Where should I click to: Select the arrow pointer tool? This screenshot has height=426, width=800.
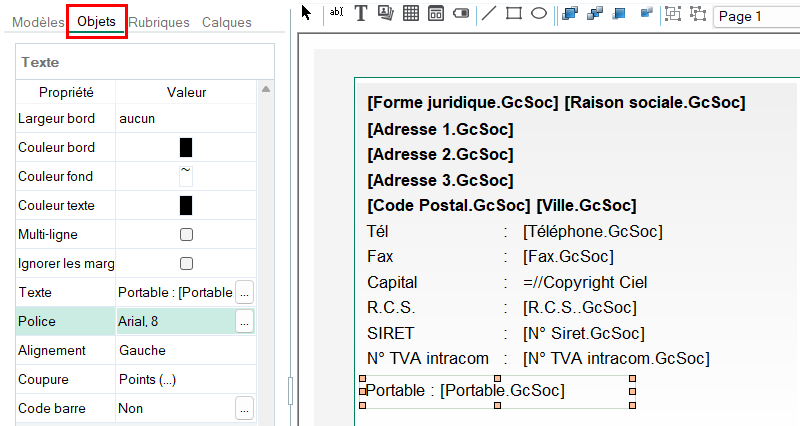point(306,13)
